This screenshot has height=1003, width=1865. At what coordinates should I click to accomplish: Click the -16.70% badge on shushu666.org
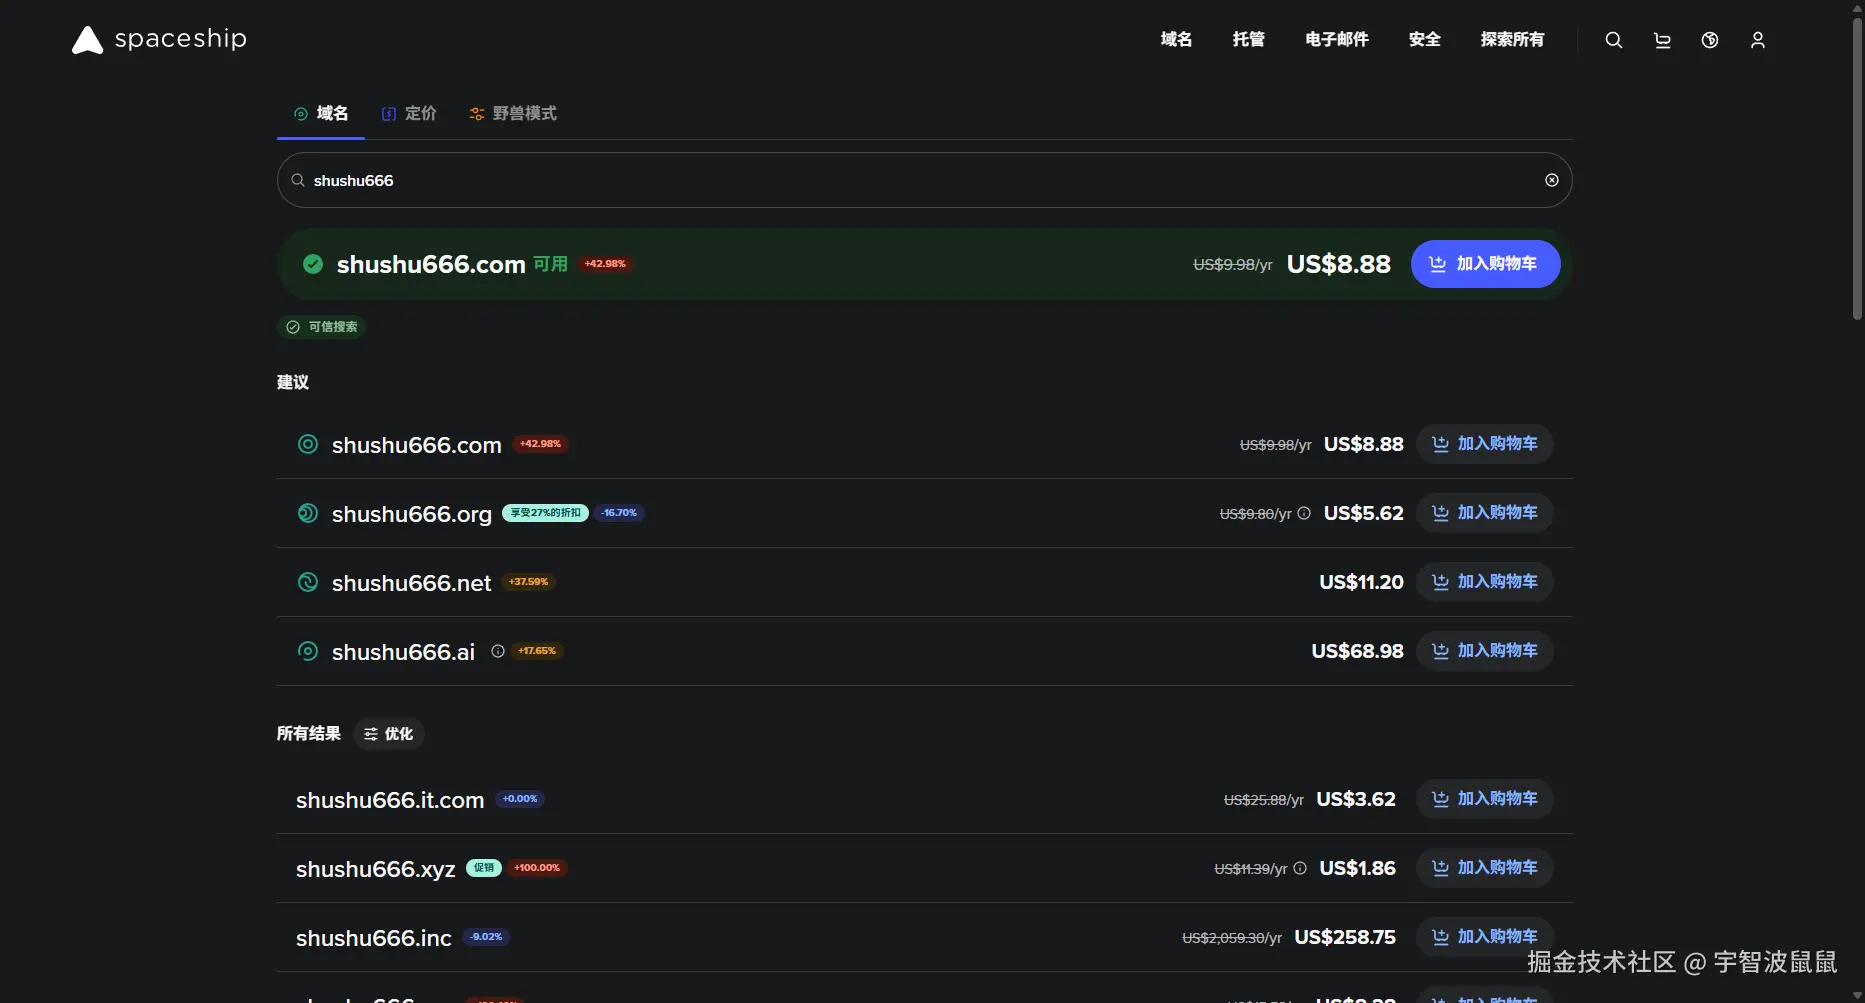point(619,513)
